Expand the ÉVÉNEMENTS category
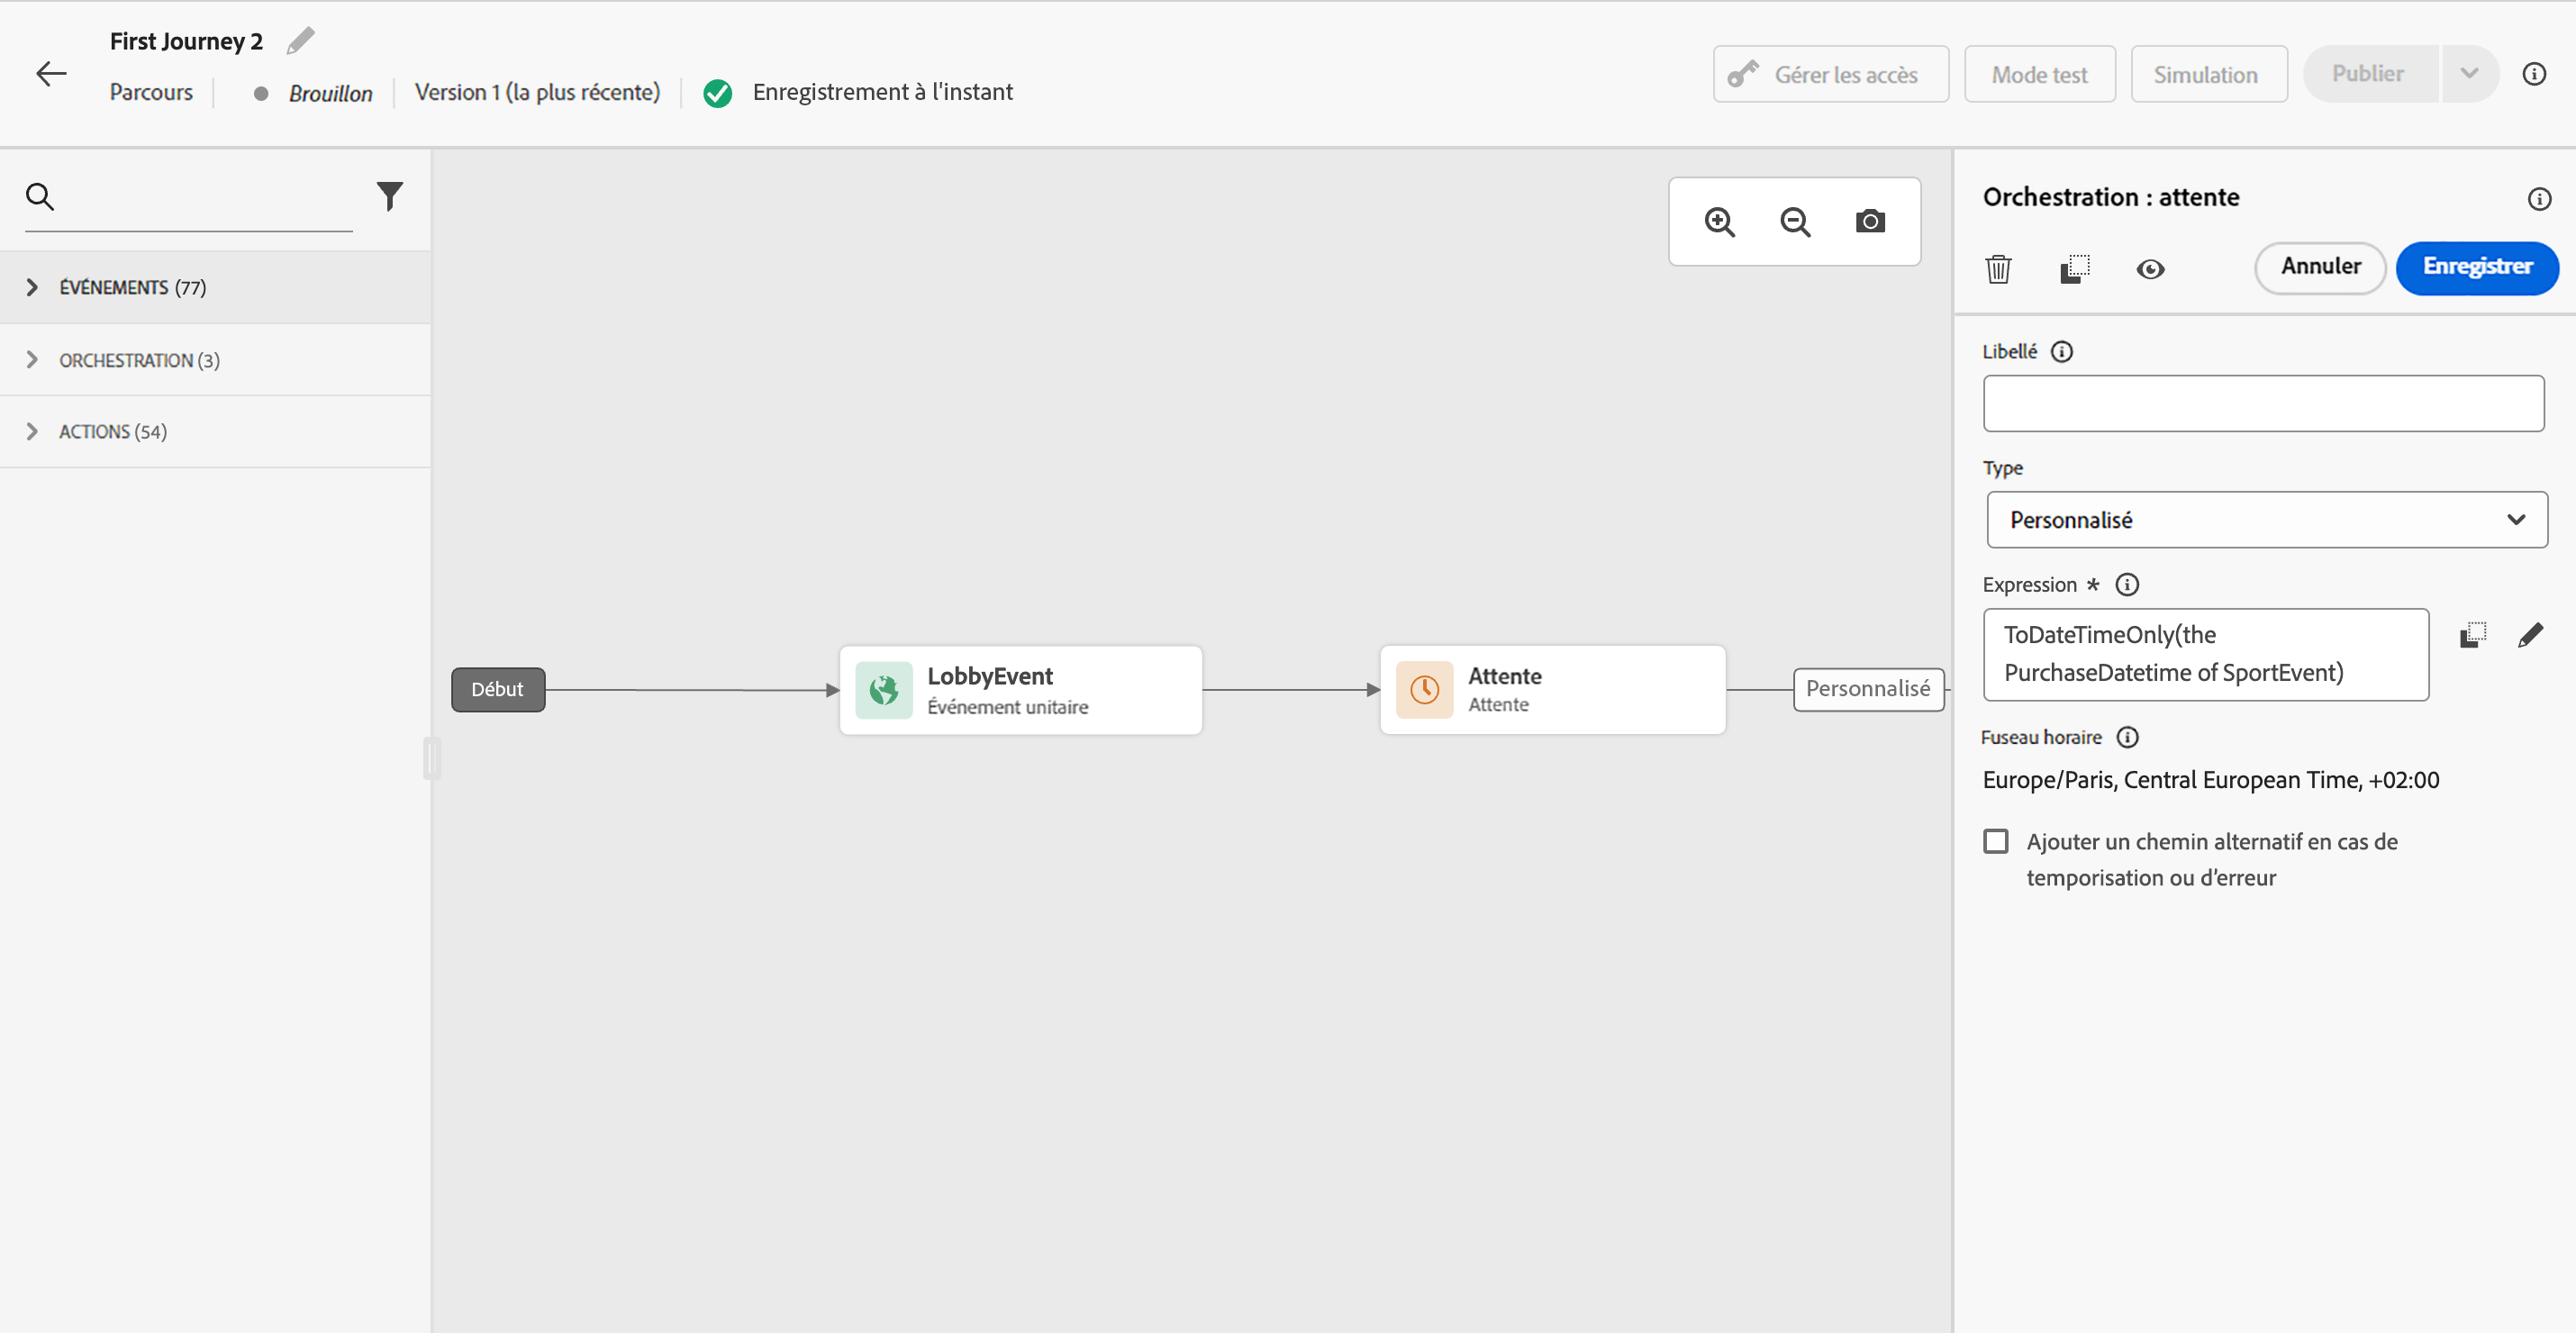Viewport: 2576px width, 1333px height. point(32,288)
